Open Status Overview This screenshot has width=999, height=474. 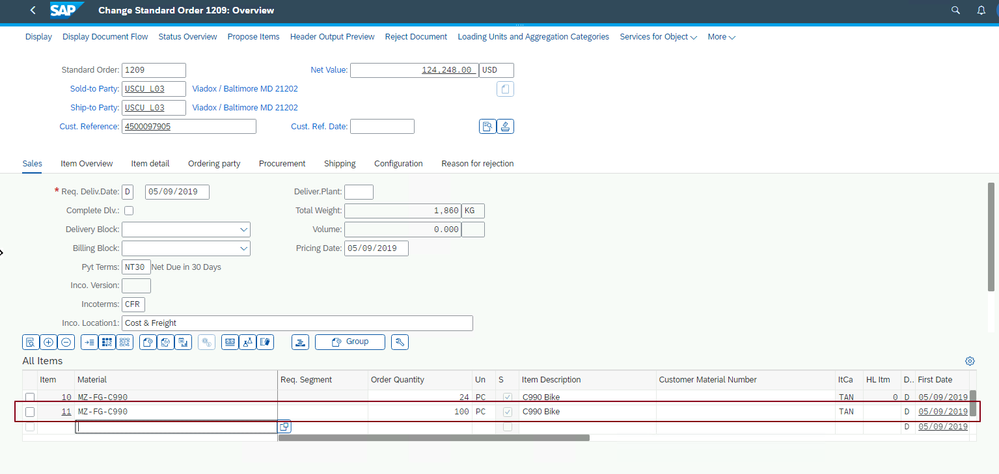188,37
